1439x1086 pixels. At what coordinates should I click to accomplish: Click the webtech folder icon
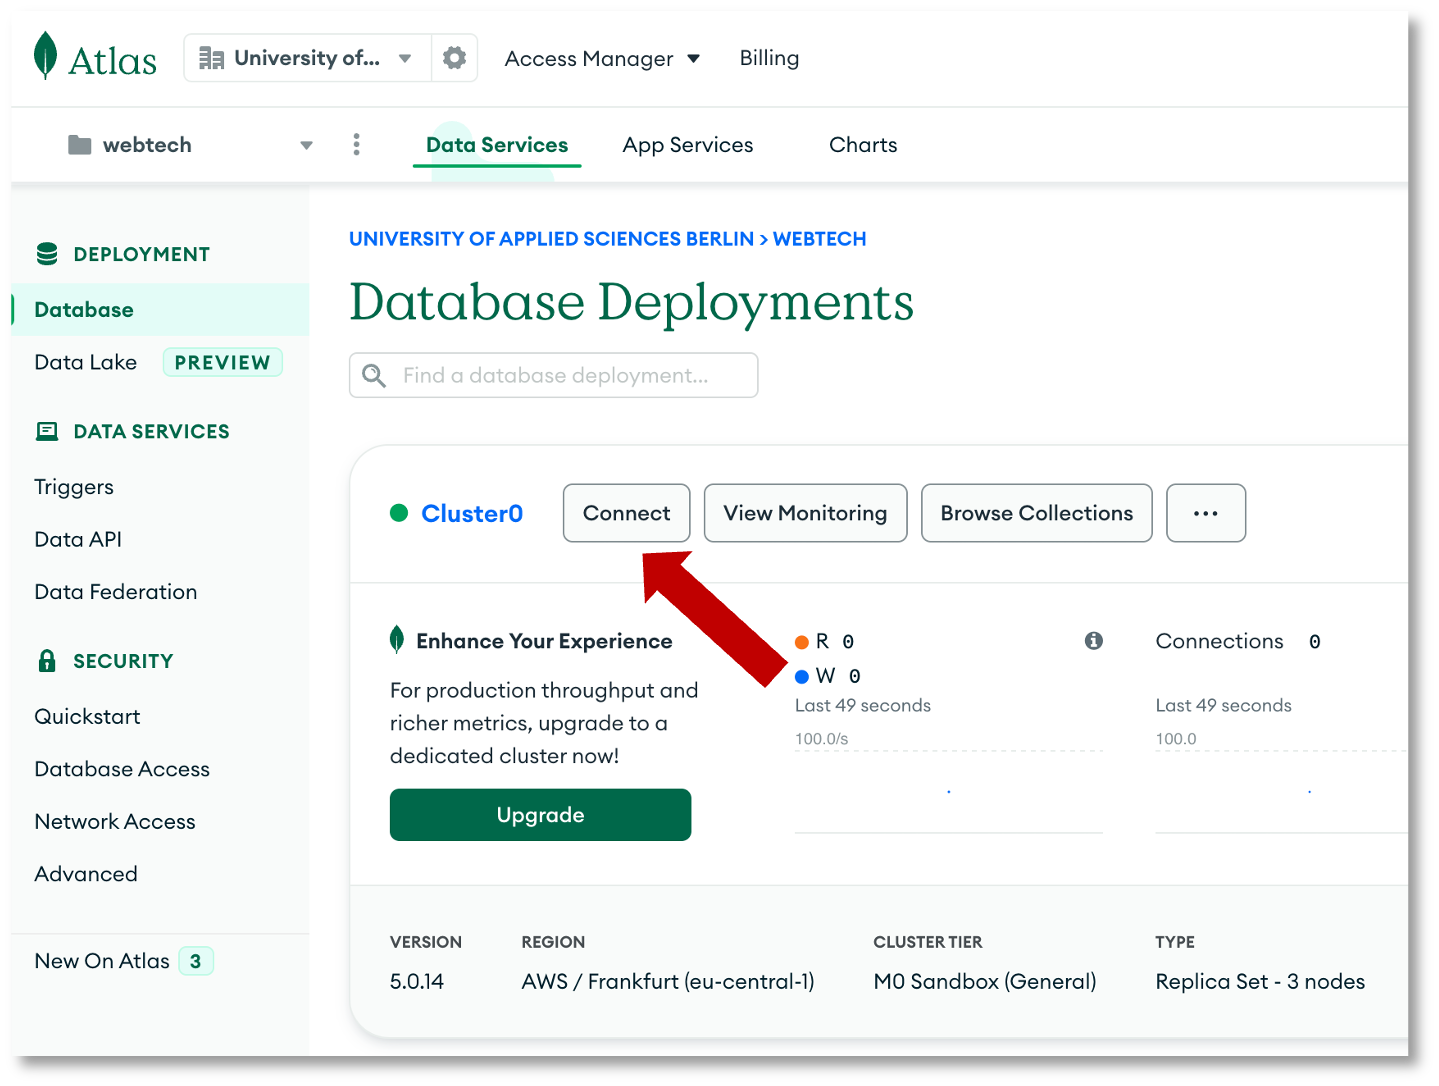pos(80,145)
